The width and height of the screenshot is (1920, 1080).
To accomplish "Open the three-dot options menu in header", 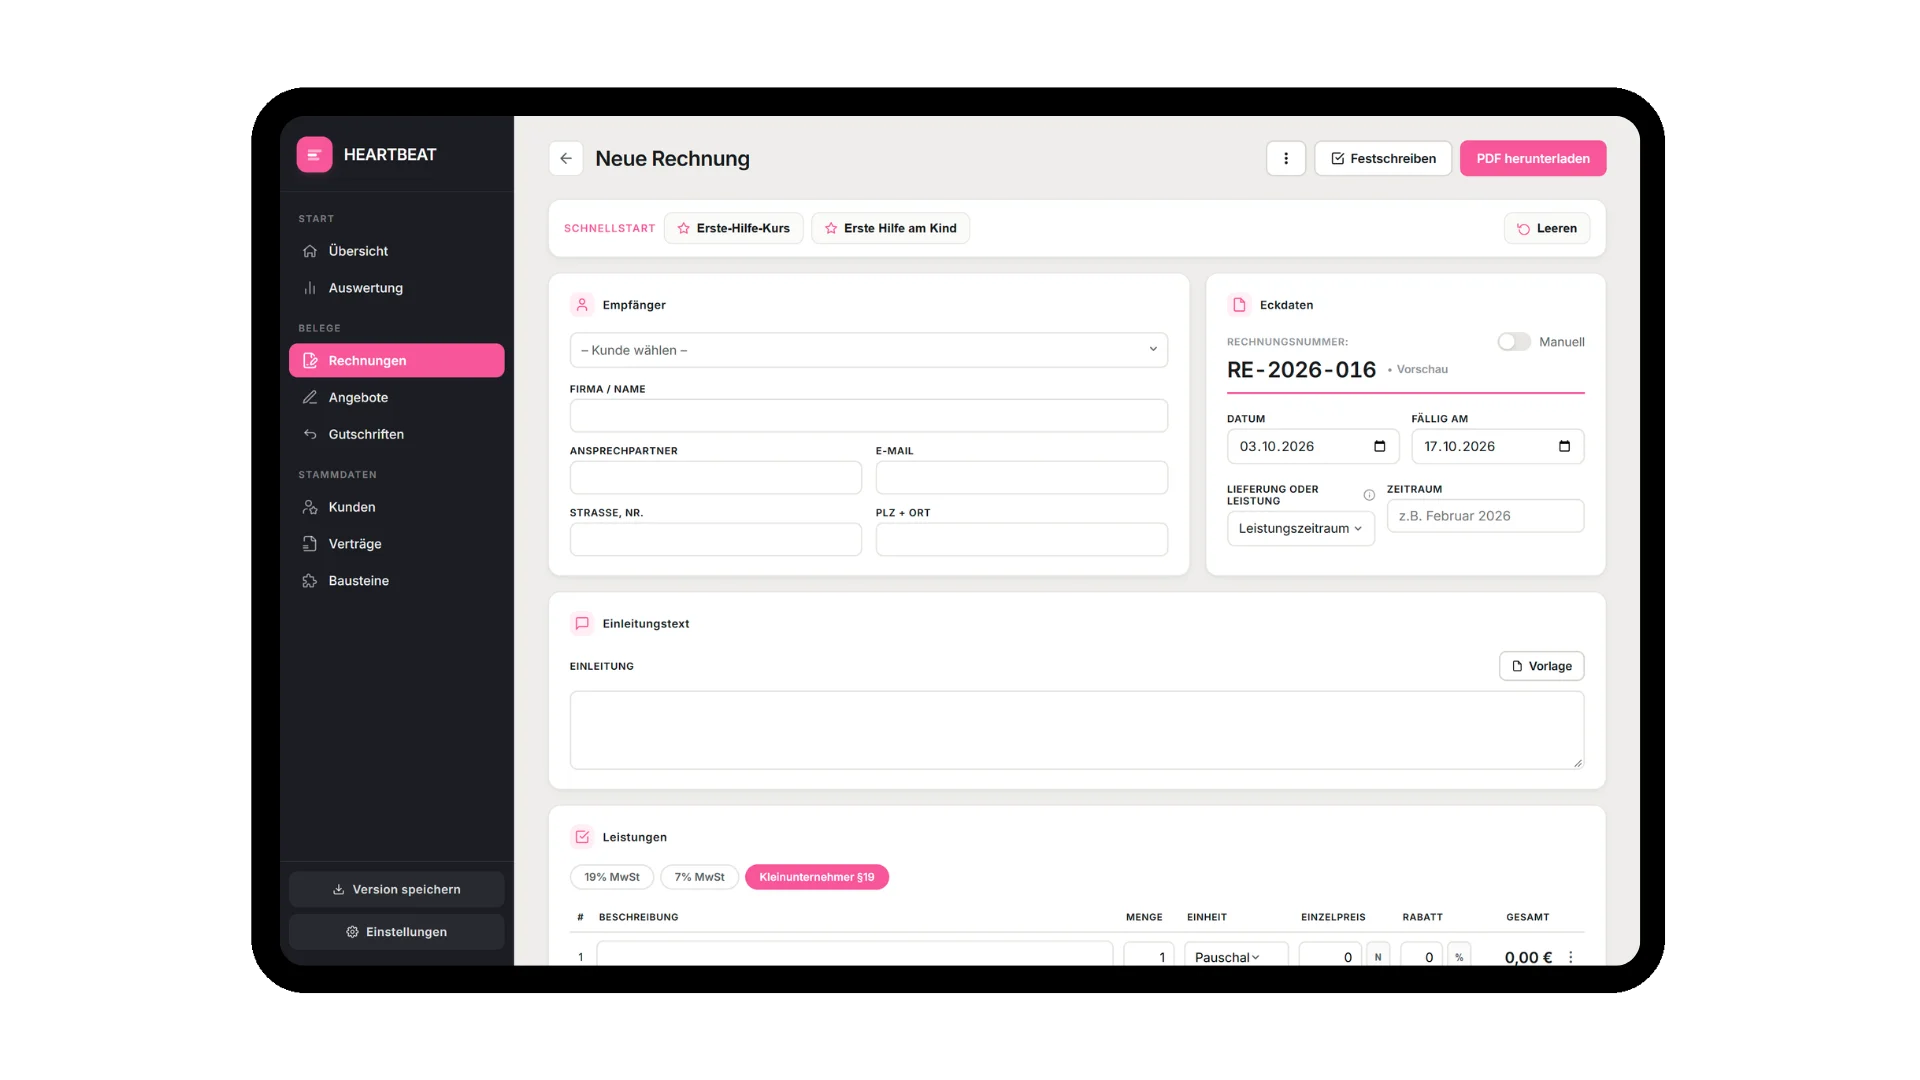I will pyautogui.click(x=1286, y=158).
